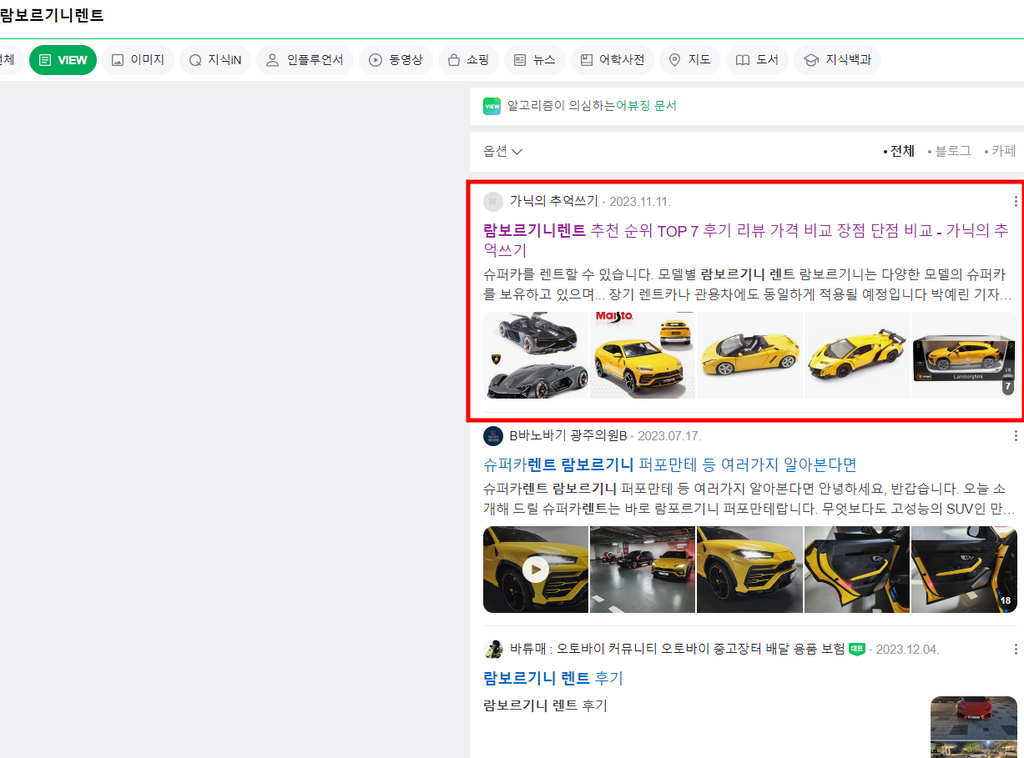Click B바노바기 광주의원B profile icon
Screen dimensions: 1024x758
493,436
